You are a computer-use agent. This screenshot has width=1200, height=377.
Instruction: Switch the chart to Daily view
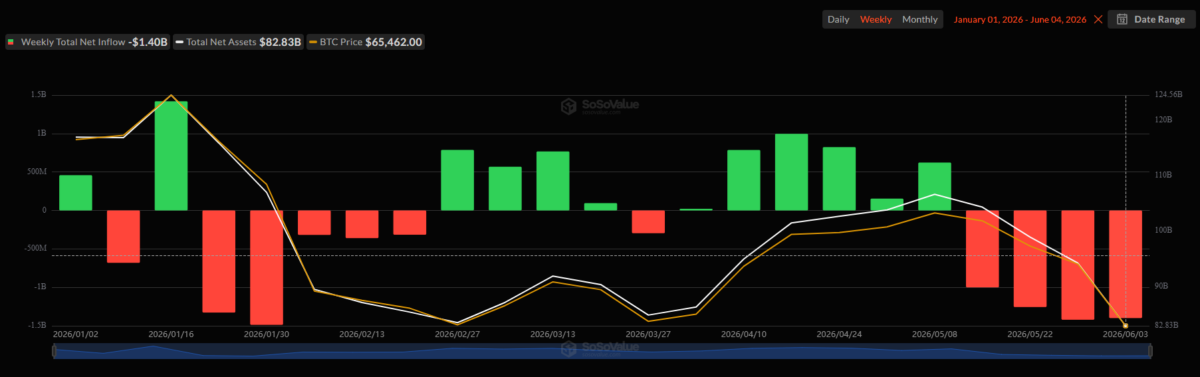(838, 19)
